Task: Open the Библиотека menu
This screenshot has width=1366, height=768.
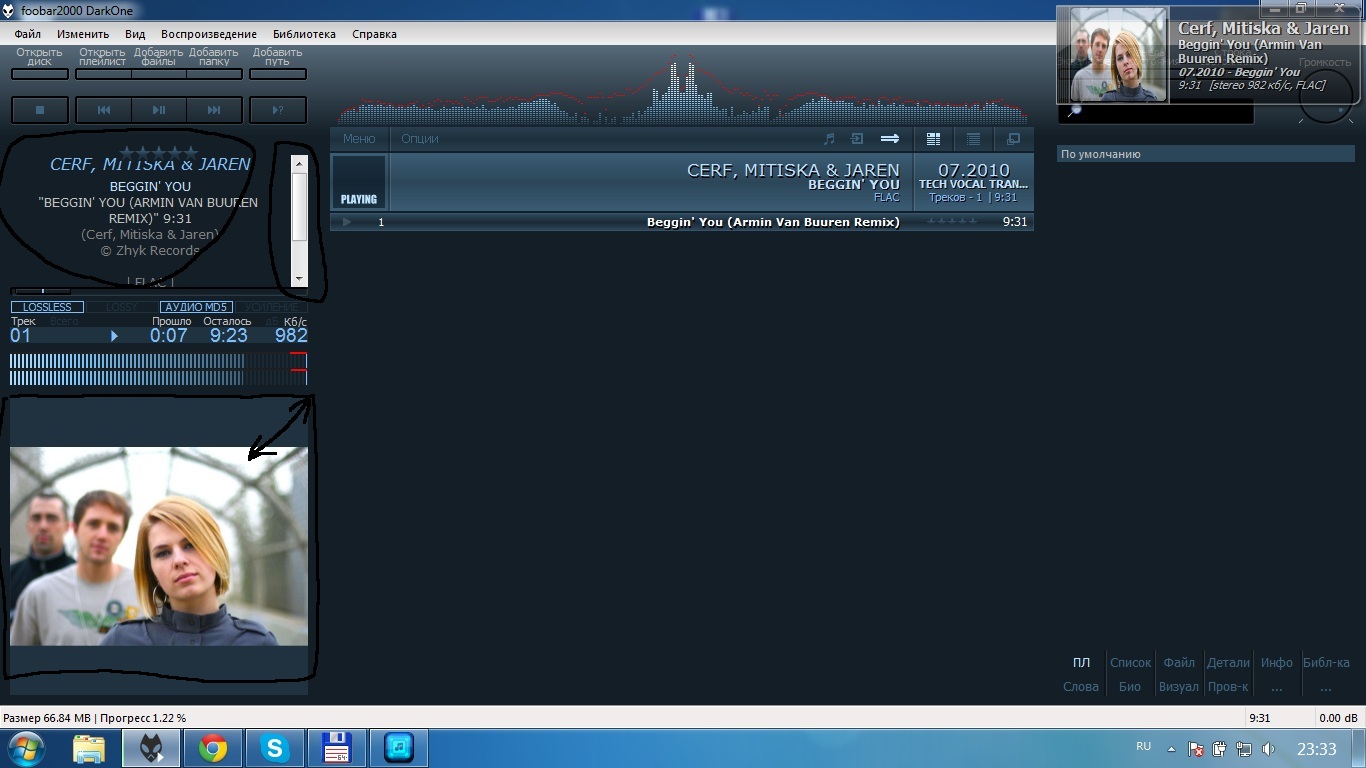Action: (304, 34)
